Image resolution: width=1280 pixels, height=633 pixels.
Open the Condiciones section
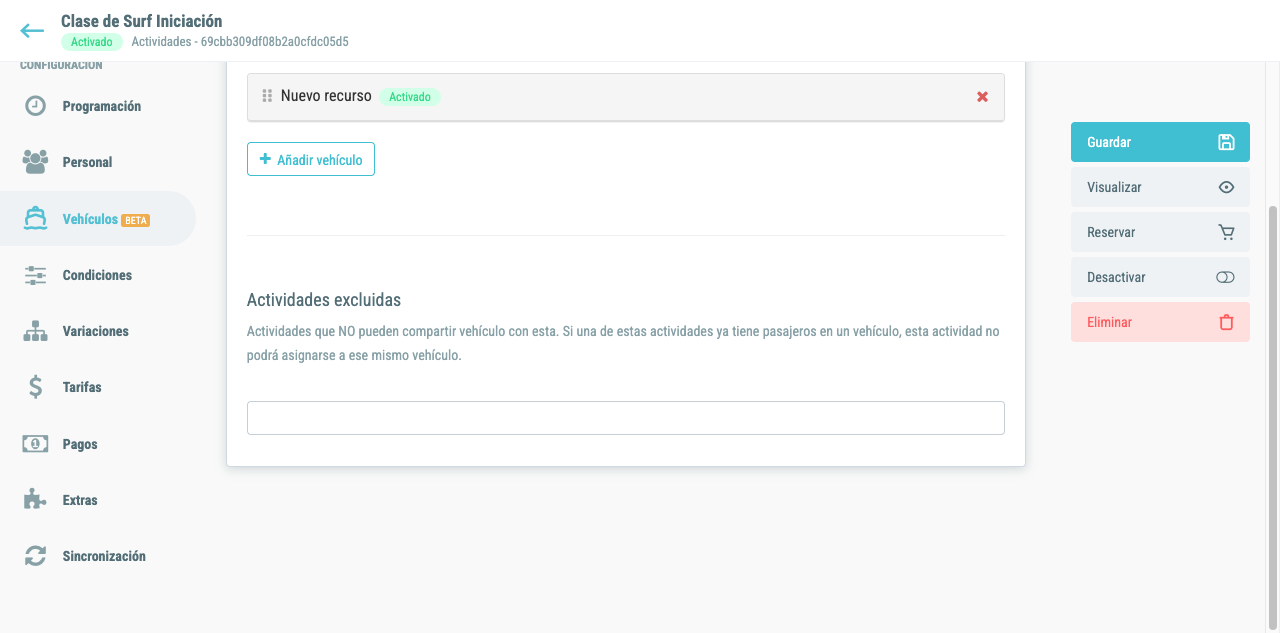[98, 275]
